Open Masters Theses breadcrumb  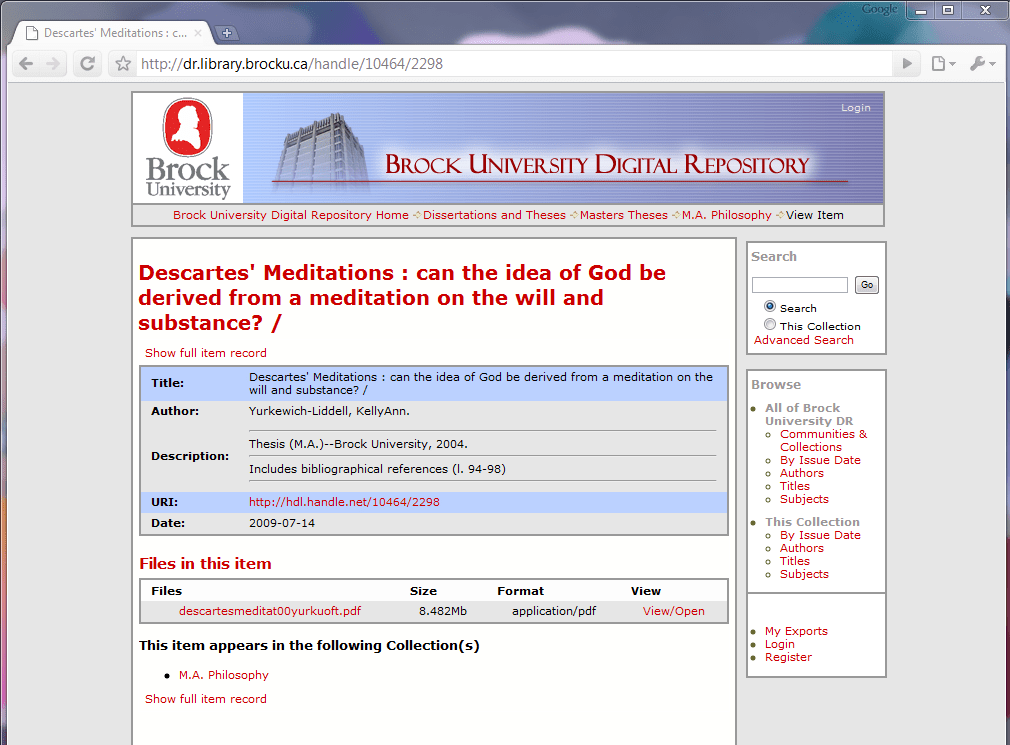coord(624,215)
